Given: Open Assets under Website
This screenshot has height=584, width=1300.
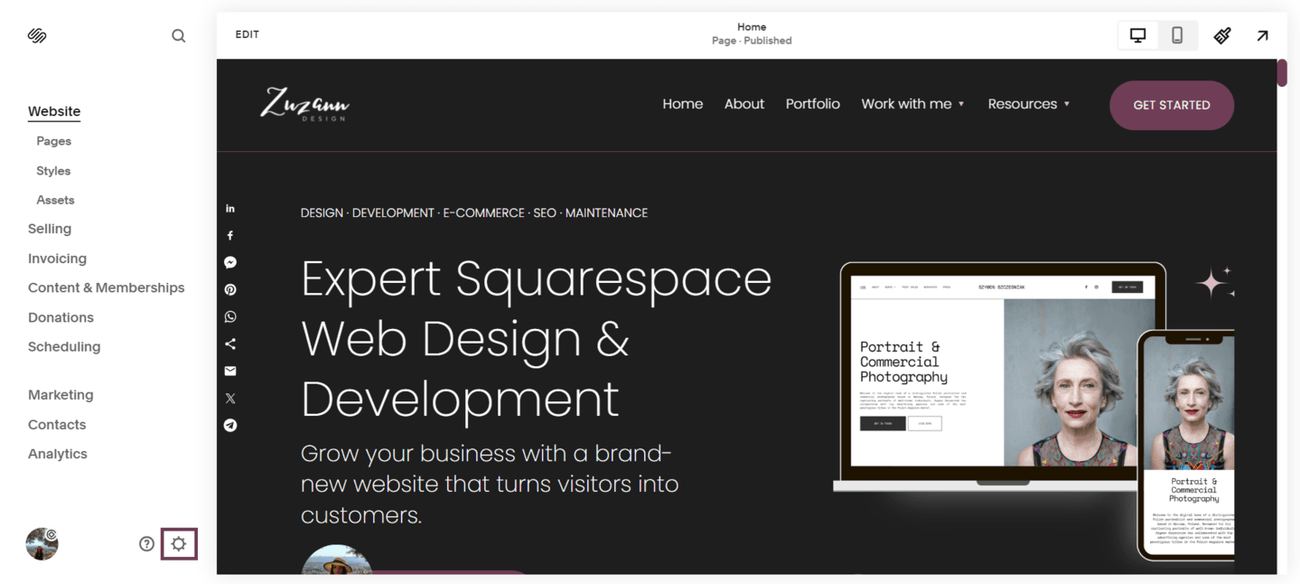Looking at the screenshot, I should coord(55,200).
